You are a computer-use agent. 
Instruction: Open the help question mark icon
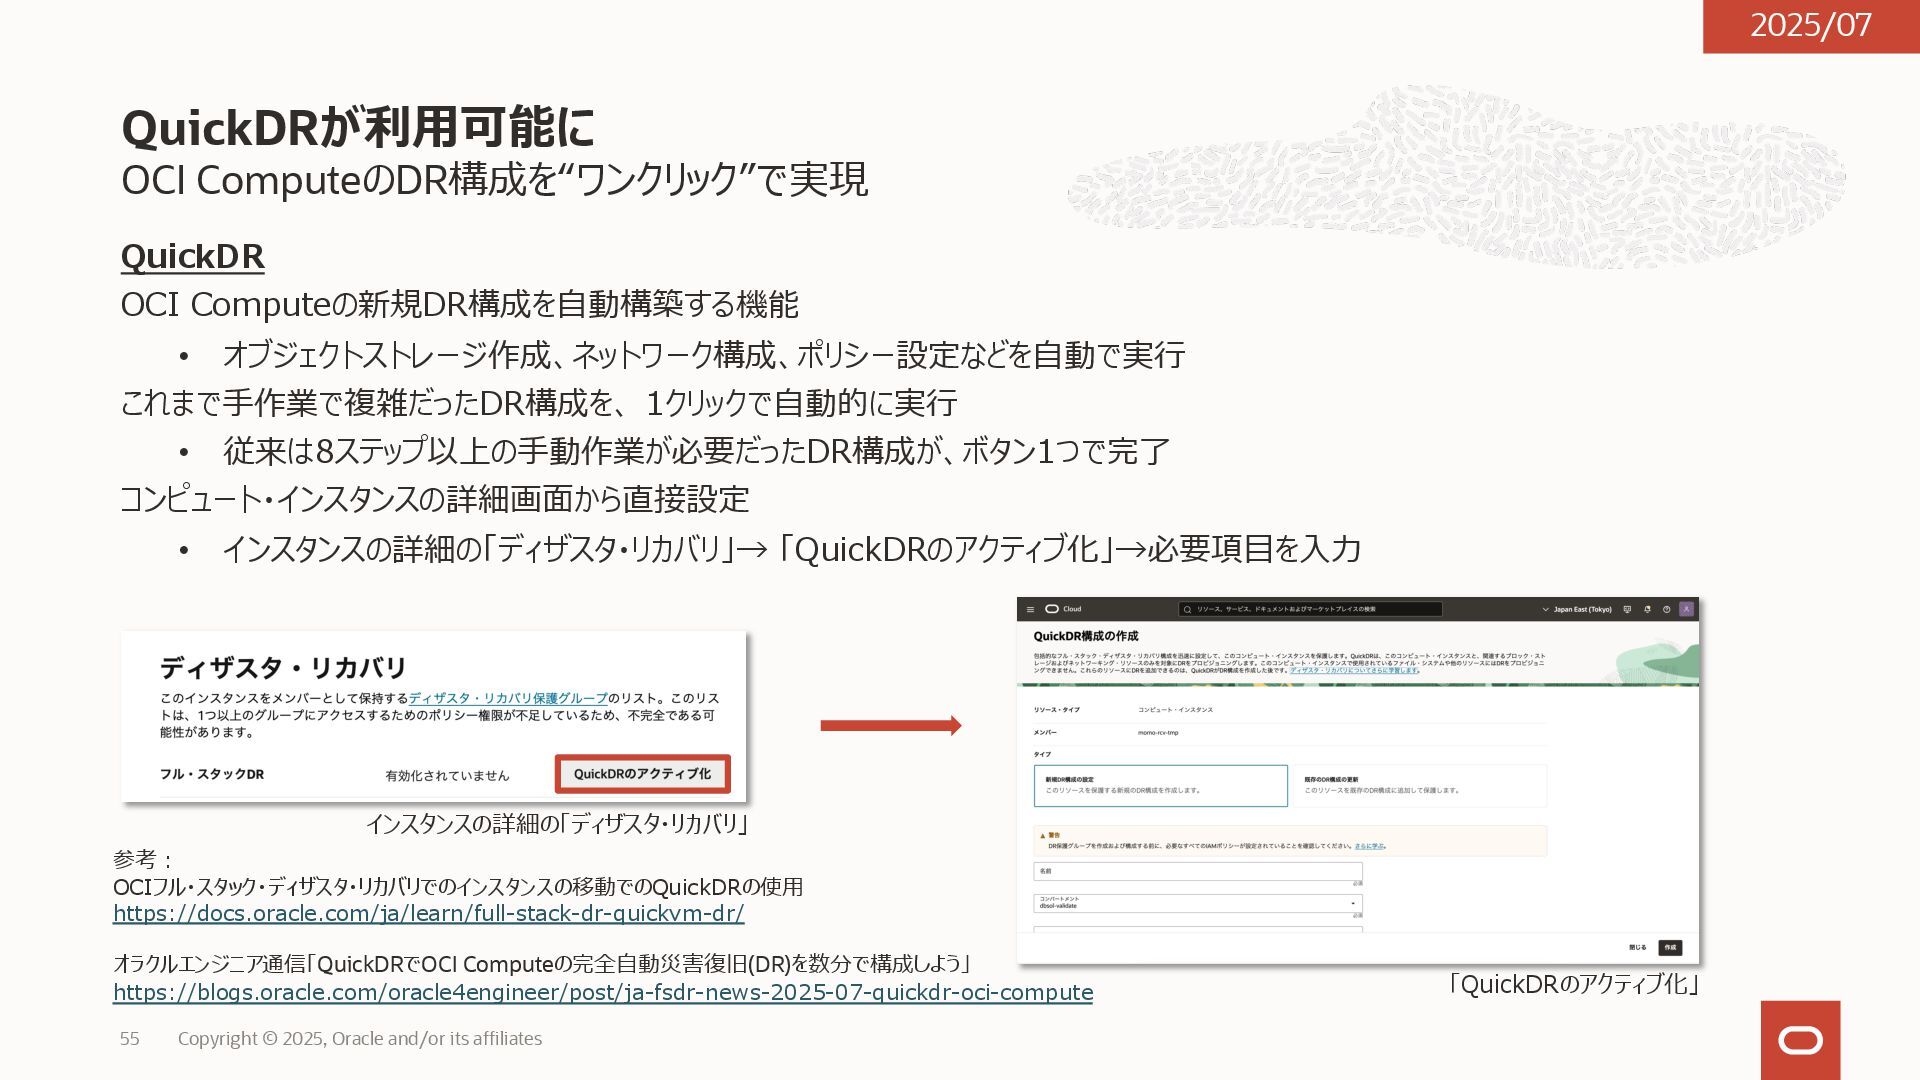coord(1666,609)
